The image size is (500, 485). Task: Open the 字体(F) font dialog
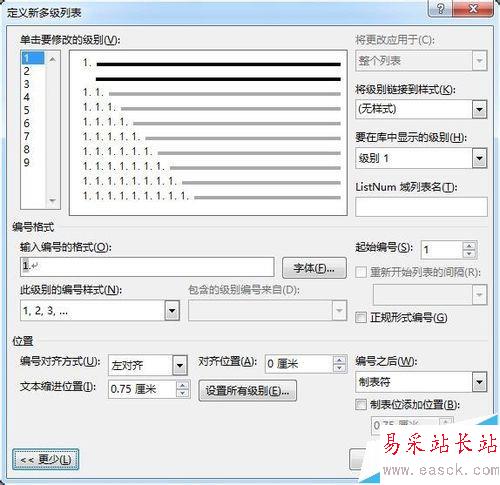pyautogui.click(x=314, y=268)
